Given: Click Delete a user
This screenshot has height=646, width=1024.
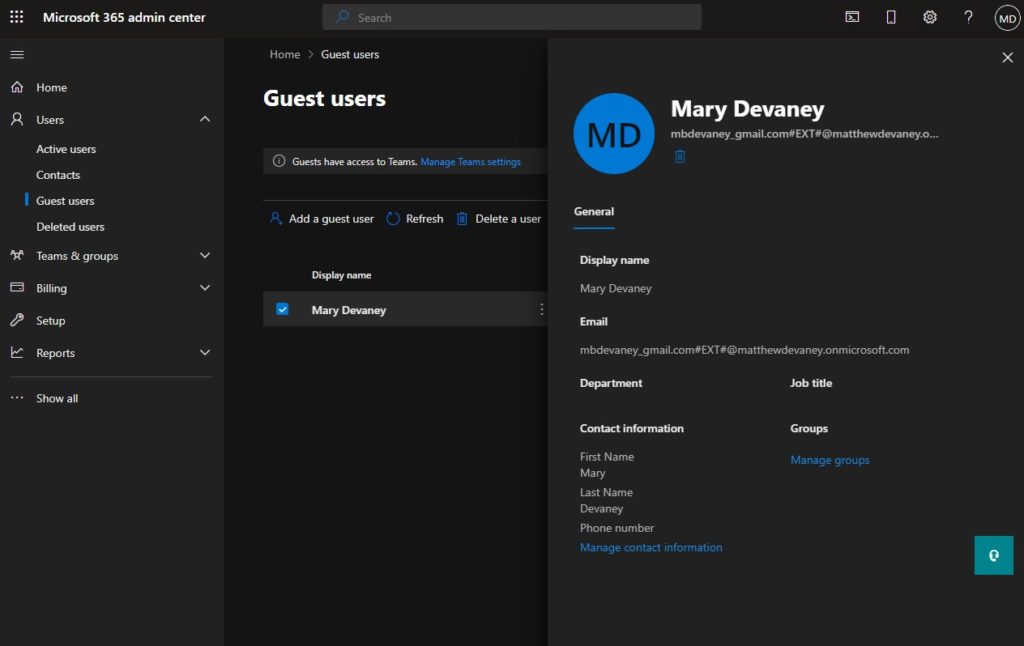Looking at the screenshot, I should coord(498,219).
